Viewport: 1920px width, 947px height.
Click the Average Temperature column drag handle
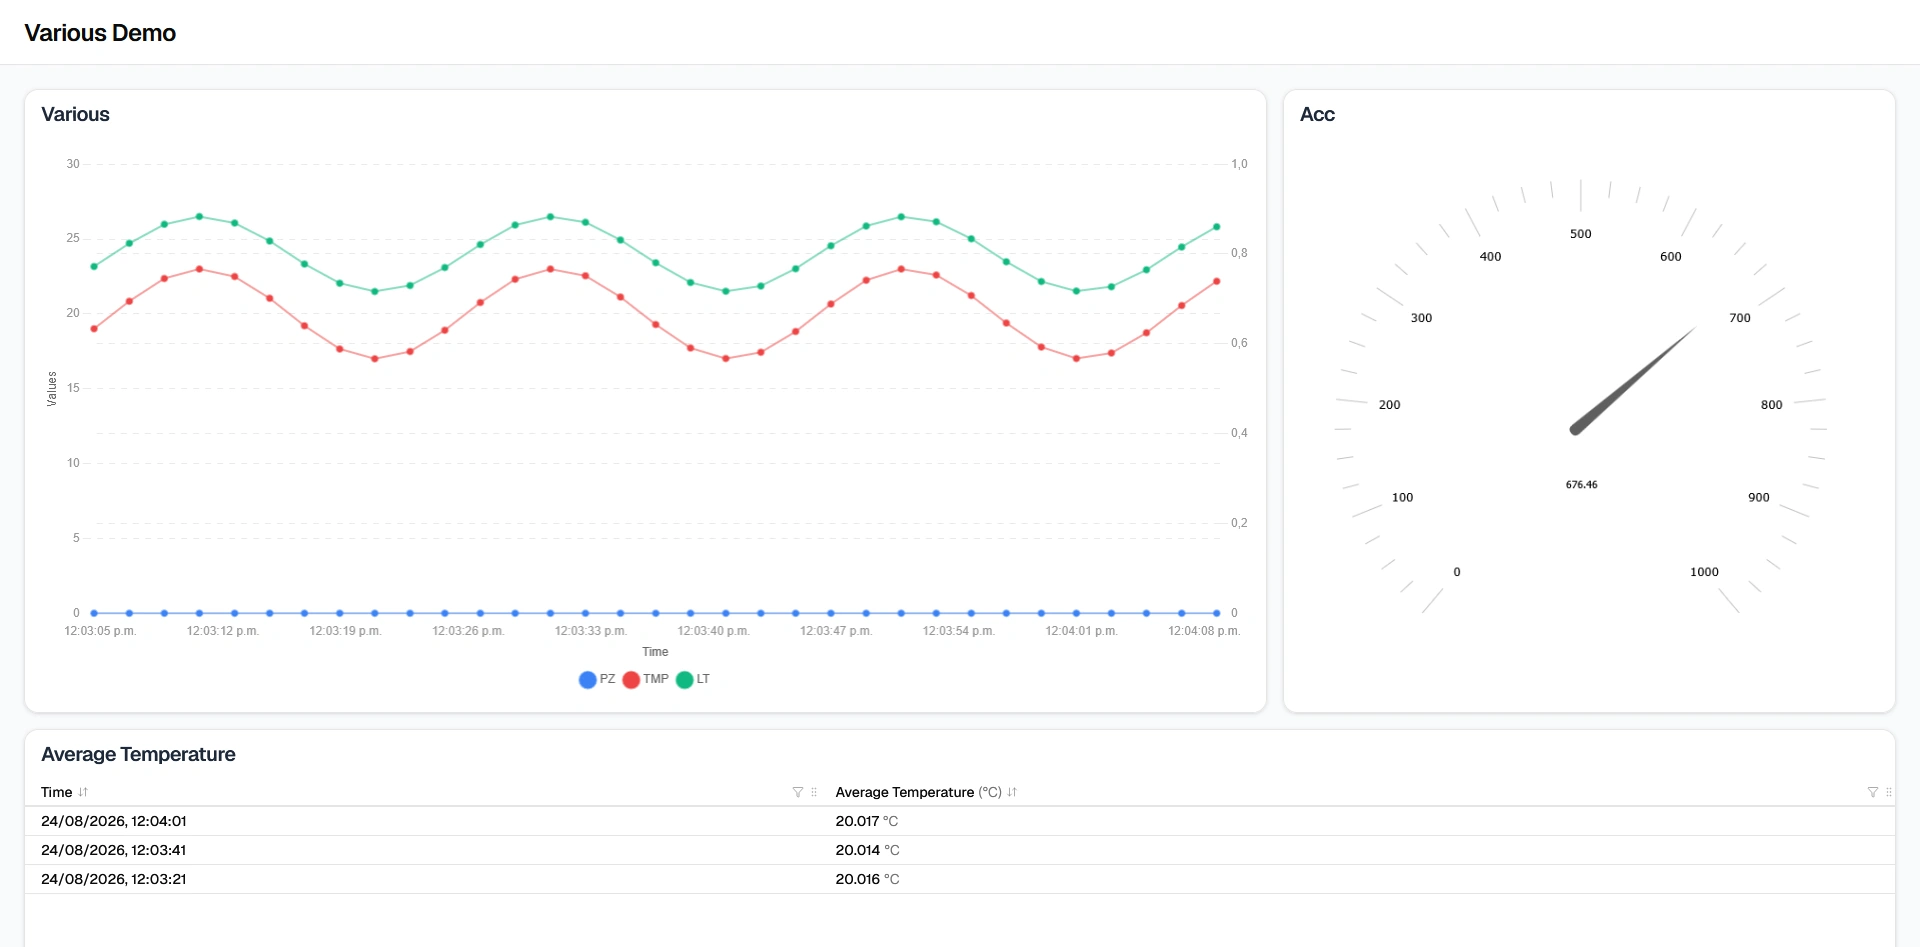[x=1889, y=792]
